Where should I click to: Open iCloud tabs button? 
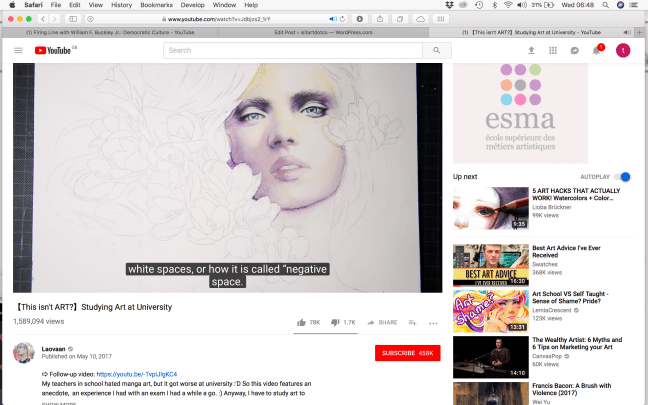420,19
